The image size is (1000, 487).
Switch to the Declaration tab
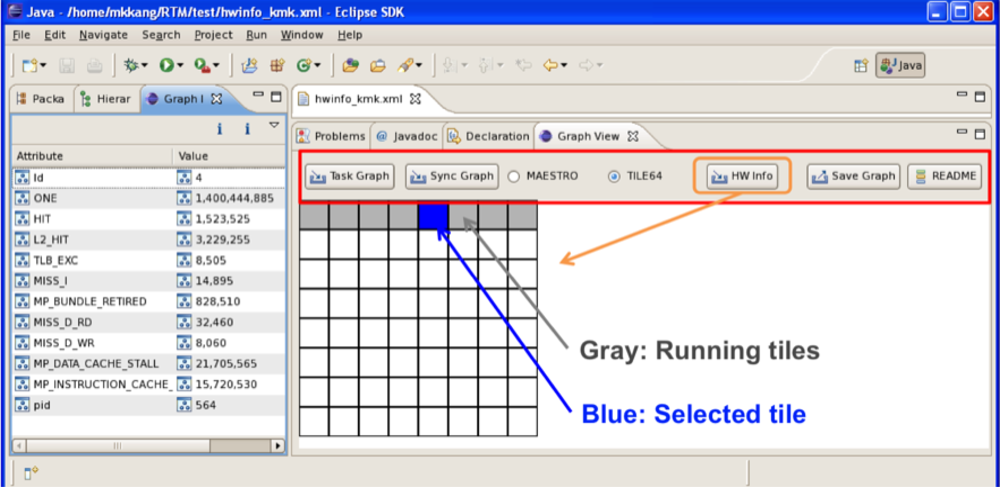[x=489, y=136]
